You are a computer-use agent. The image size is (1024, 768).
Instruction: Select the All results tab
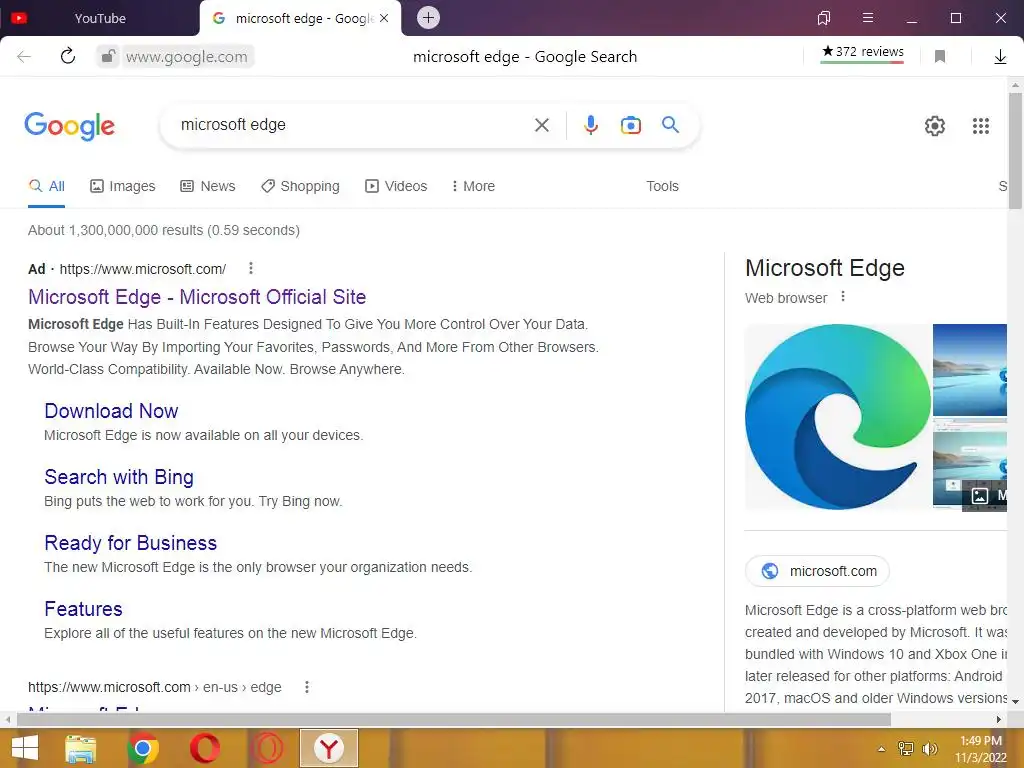(x=46, y=186)
